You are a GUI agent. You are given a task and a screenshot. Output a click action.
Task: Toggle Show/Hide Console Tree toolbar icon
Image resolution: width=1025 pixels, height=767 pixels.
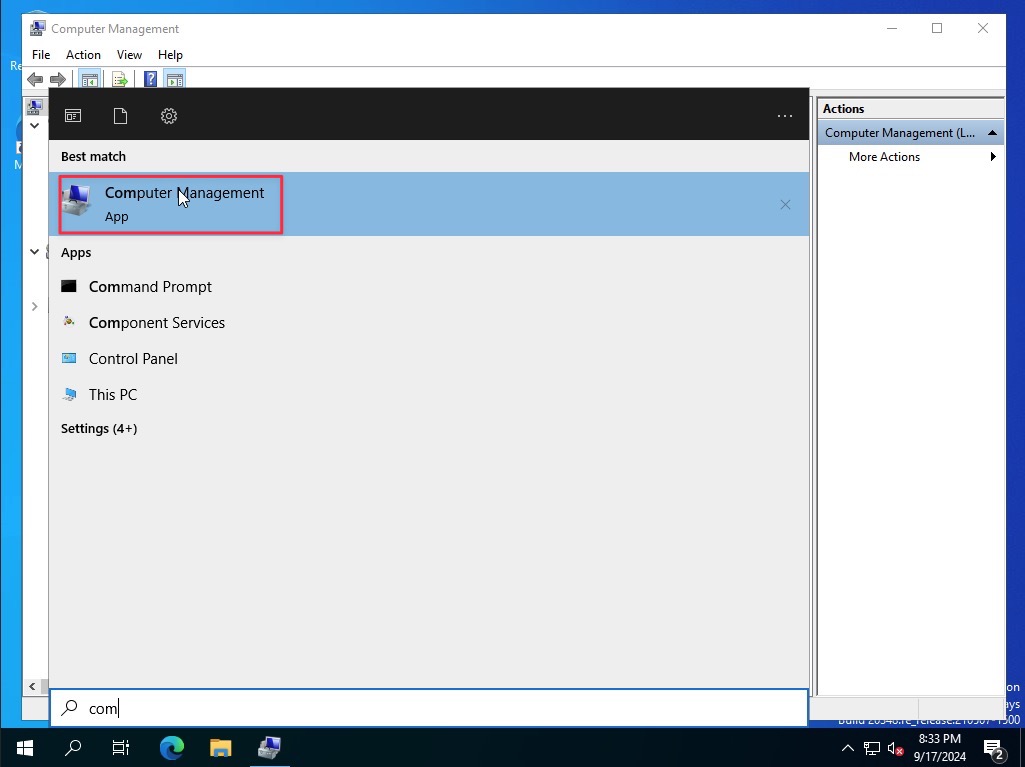(x=90, y=80)
